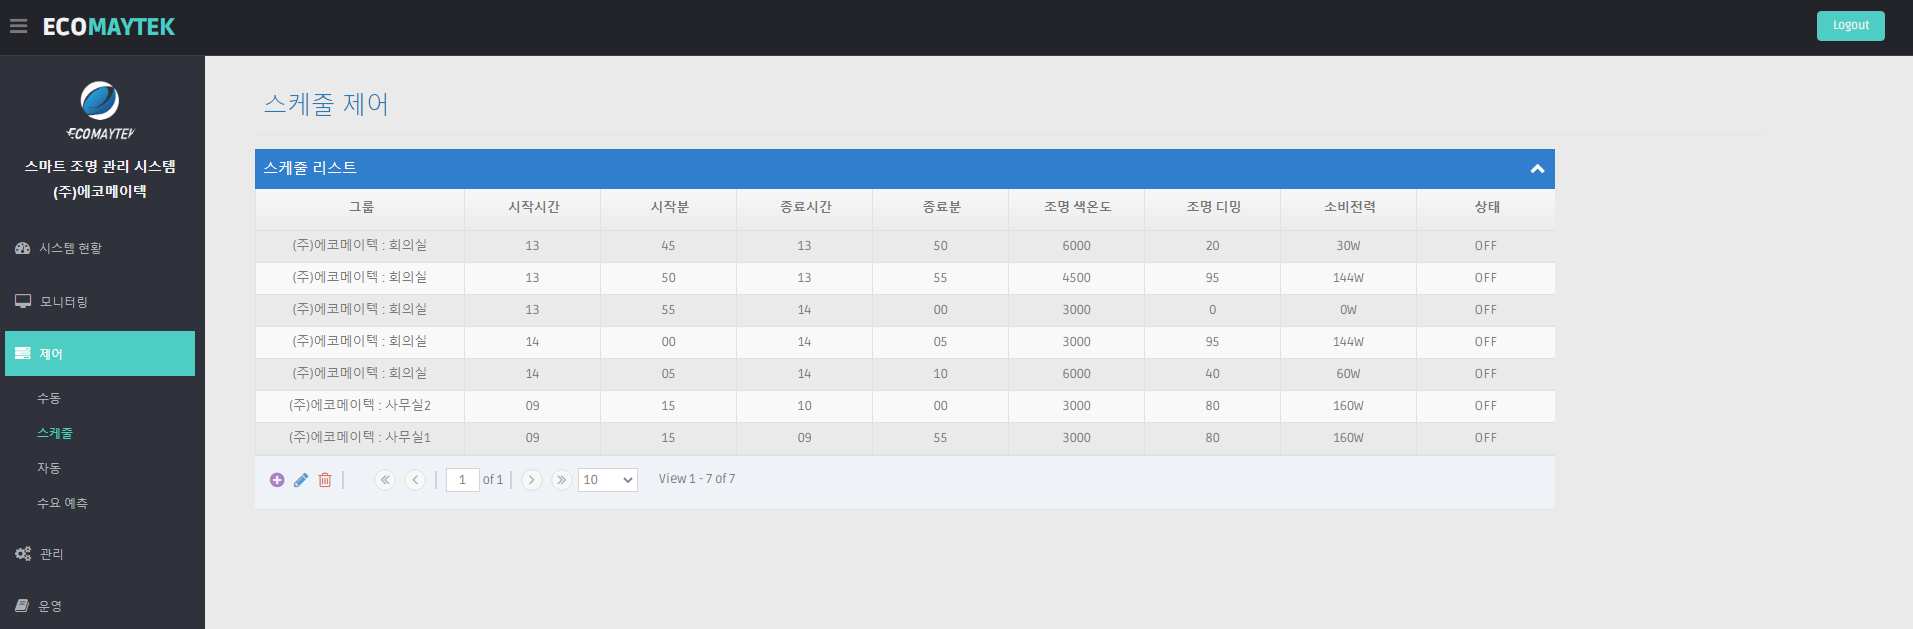Open the 스케줄 submenu
Screen dimensions: 1913x629
(55, 433)
